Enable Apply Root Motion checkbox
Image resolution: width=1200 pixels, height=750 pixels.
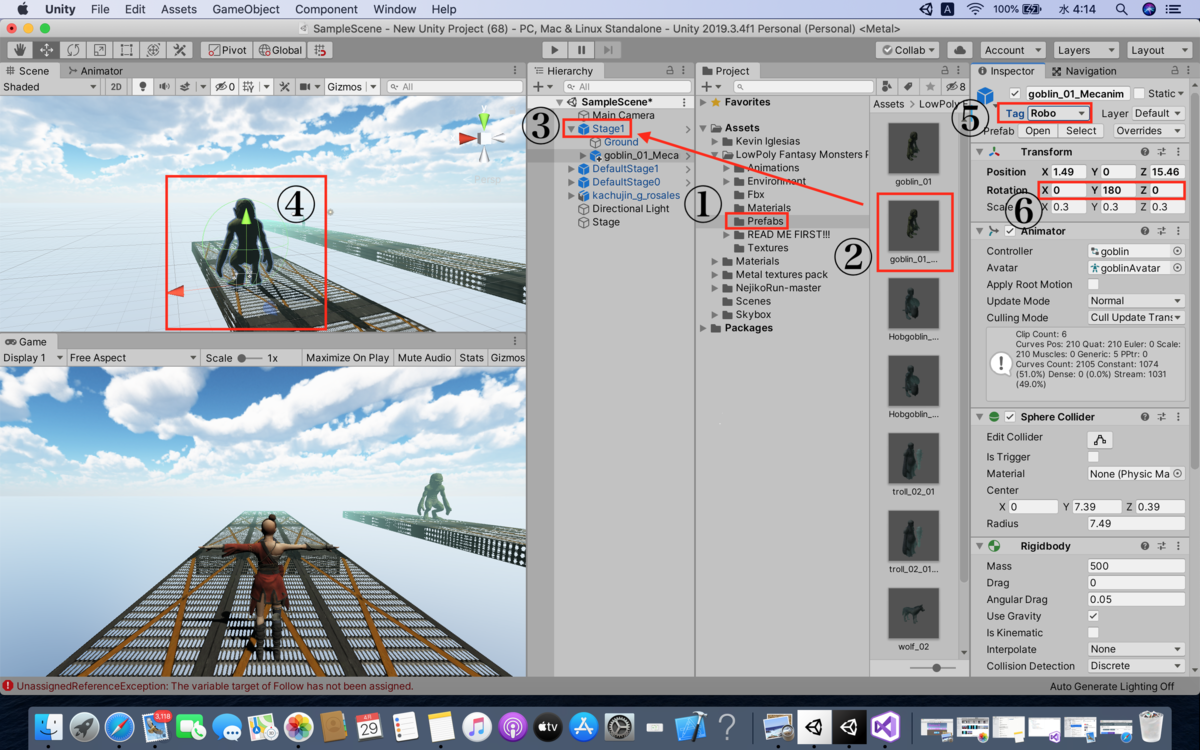[x=1094, y=284]
